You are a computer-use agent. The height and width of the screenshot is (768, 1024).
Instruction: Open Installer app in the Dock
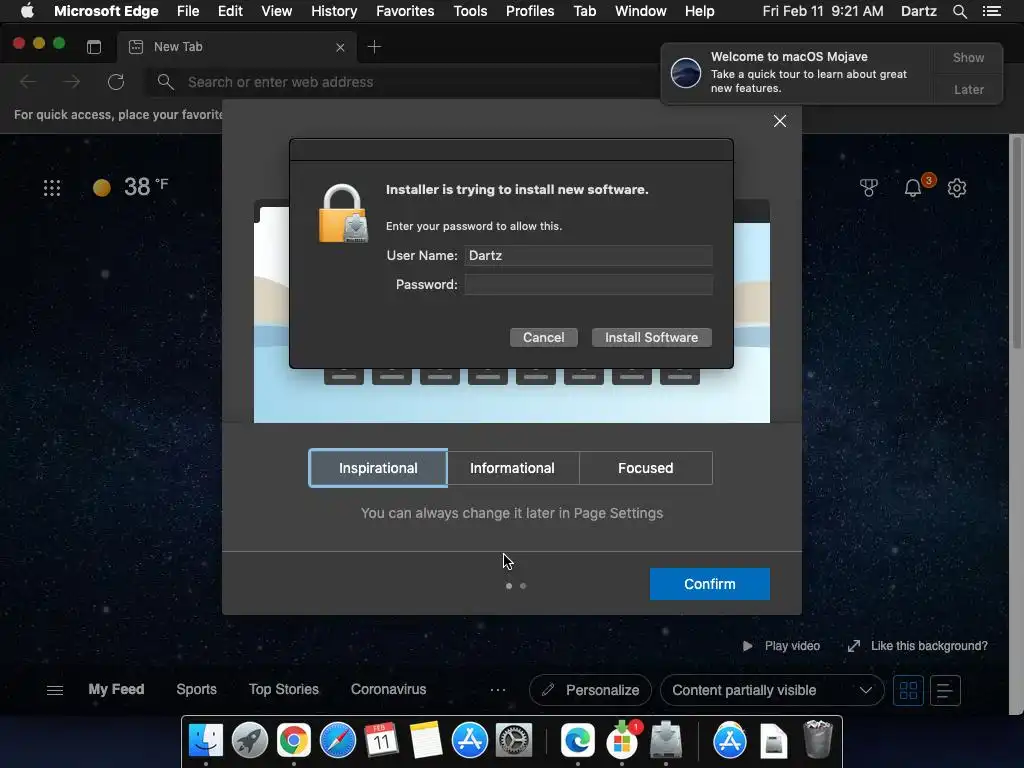(665, 741)
